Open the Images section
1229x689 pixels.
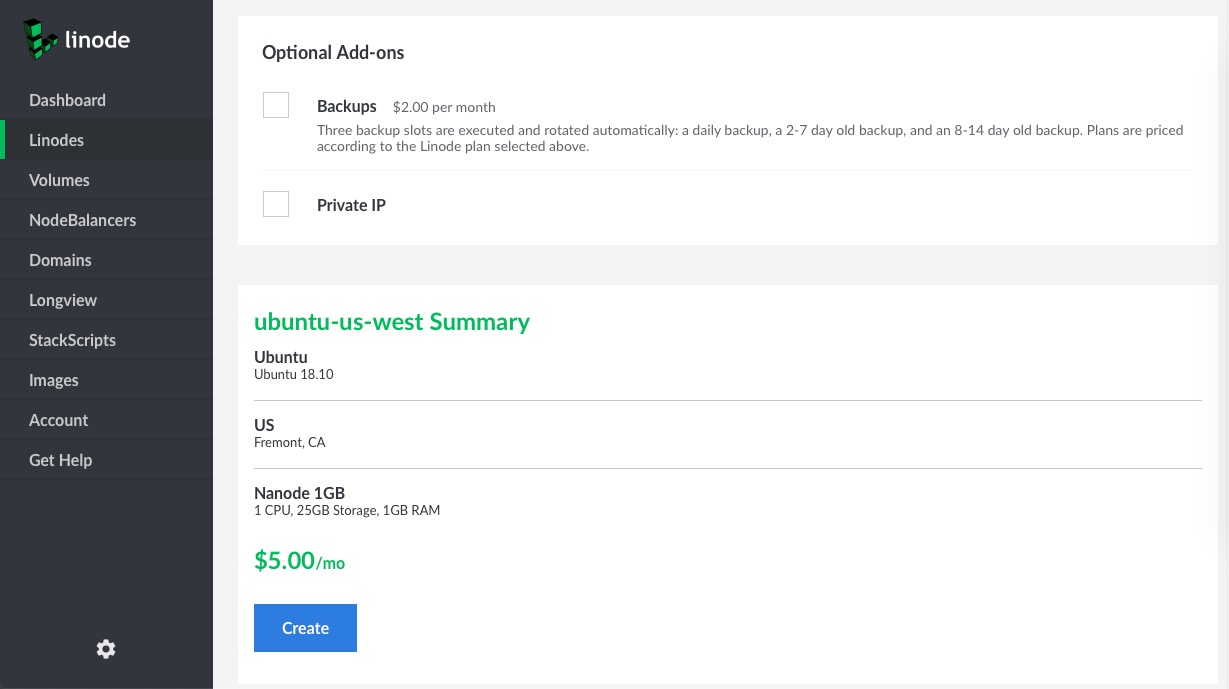(53, 380)
